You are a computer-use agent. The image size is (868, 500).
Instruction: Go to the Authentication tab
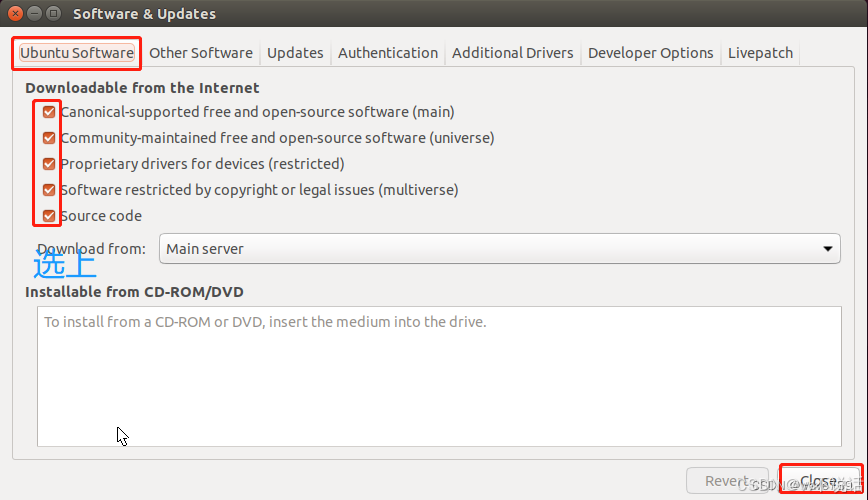pyautogui.click(x=388, y=53)
